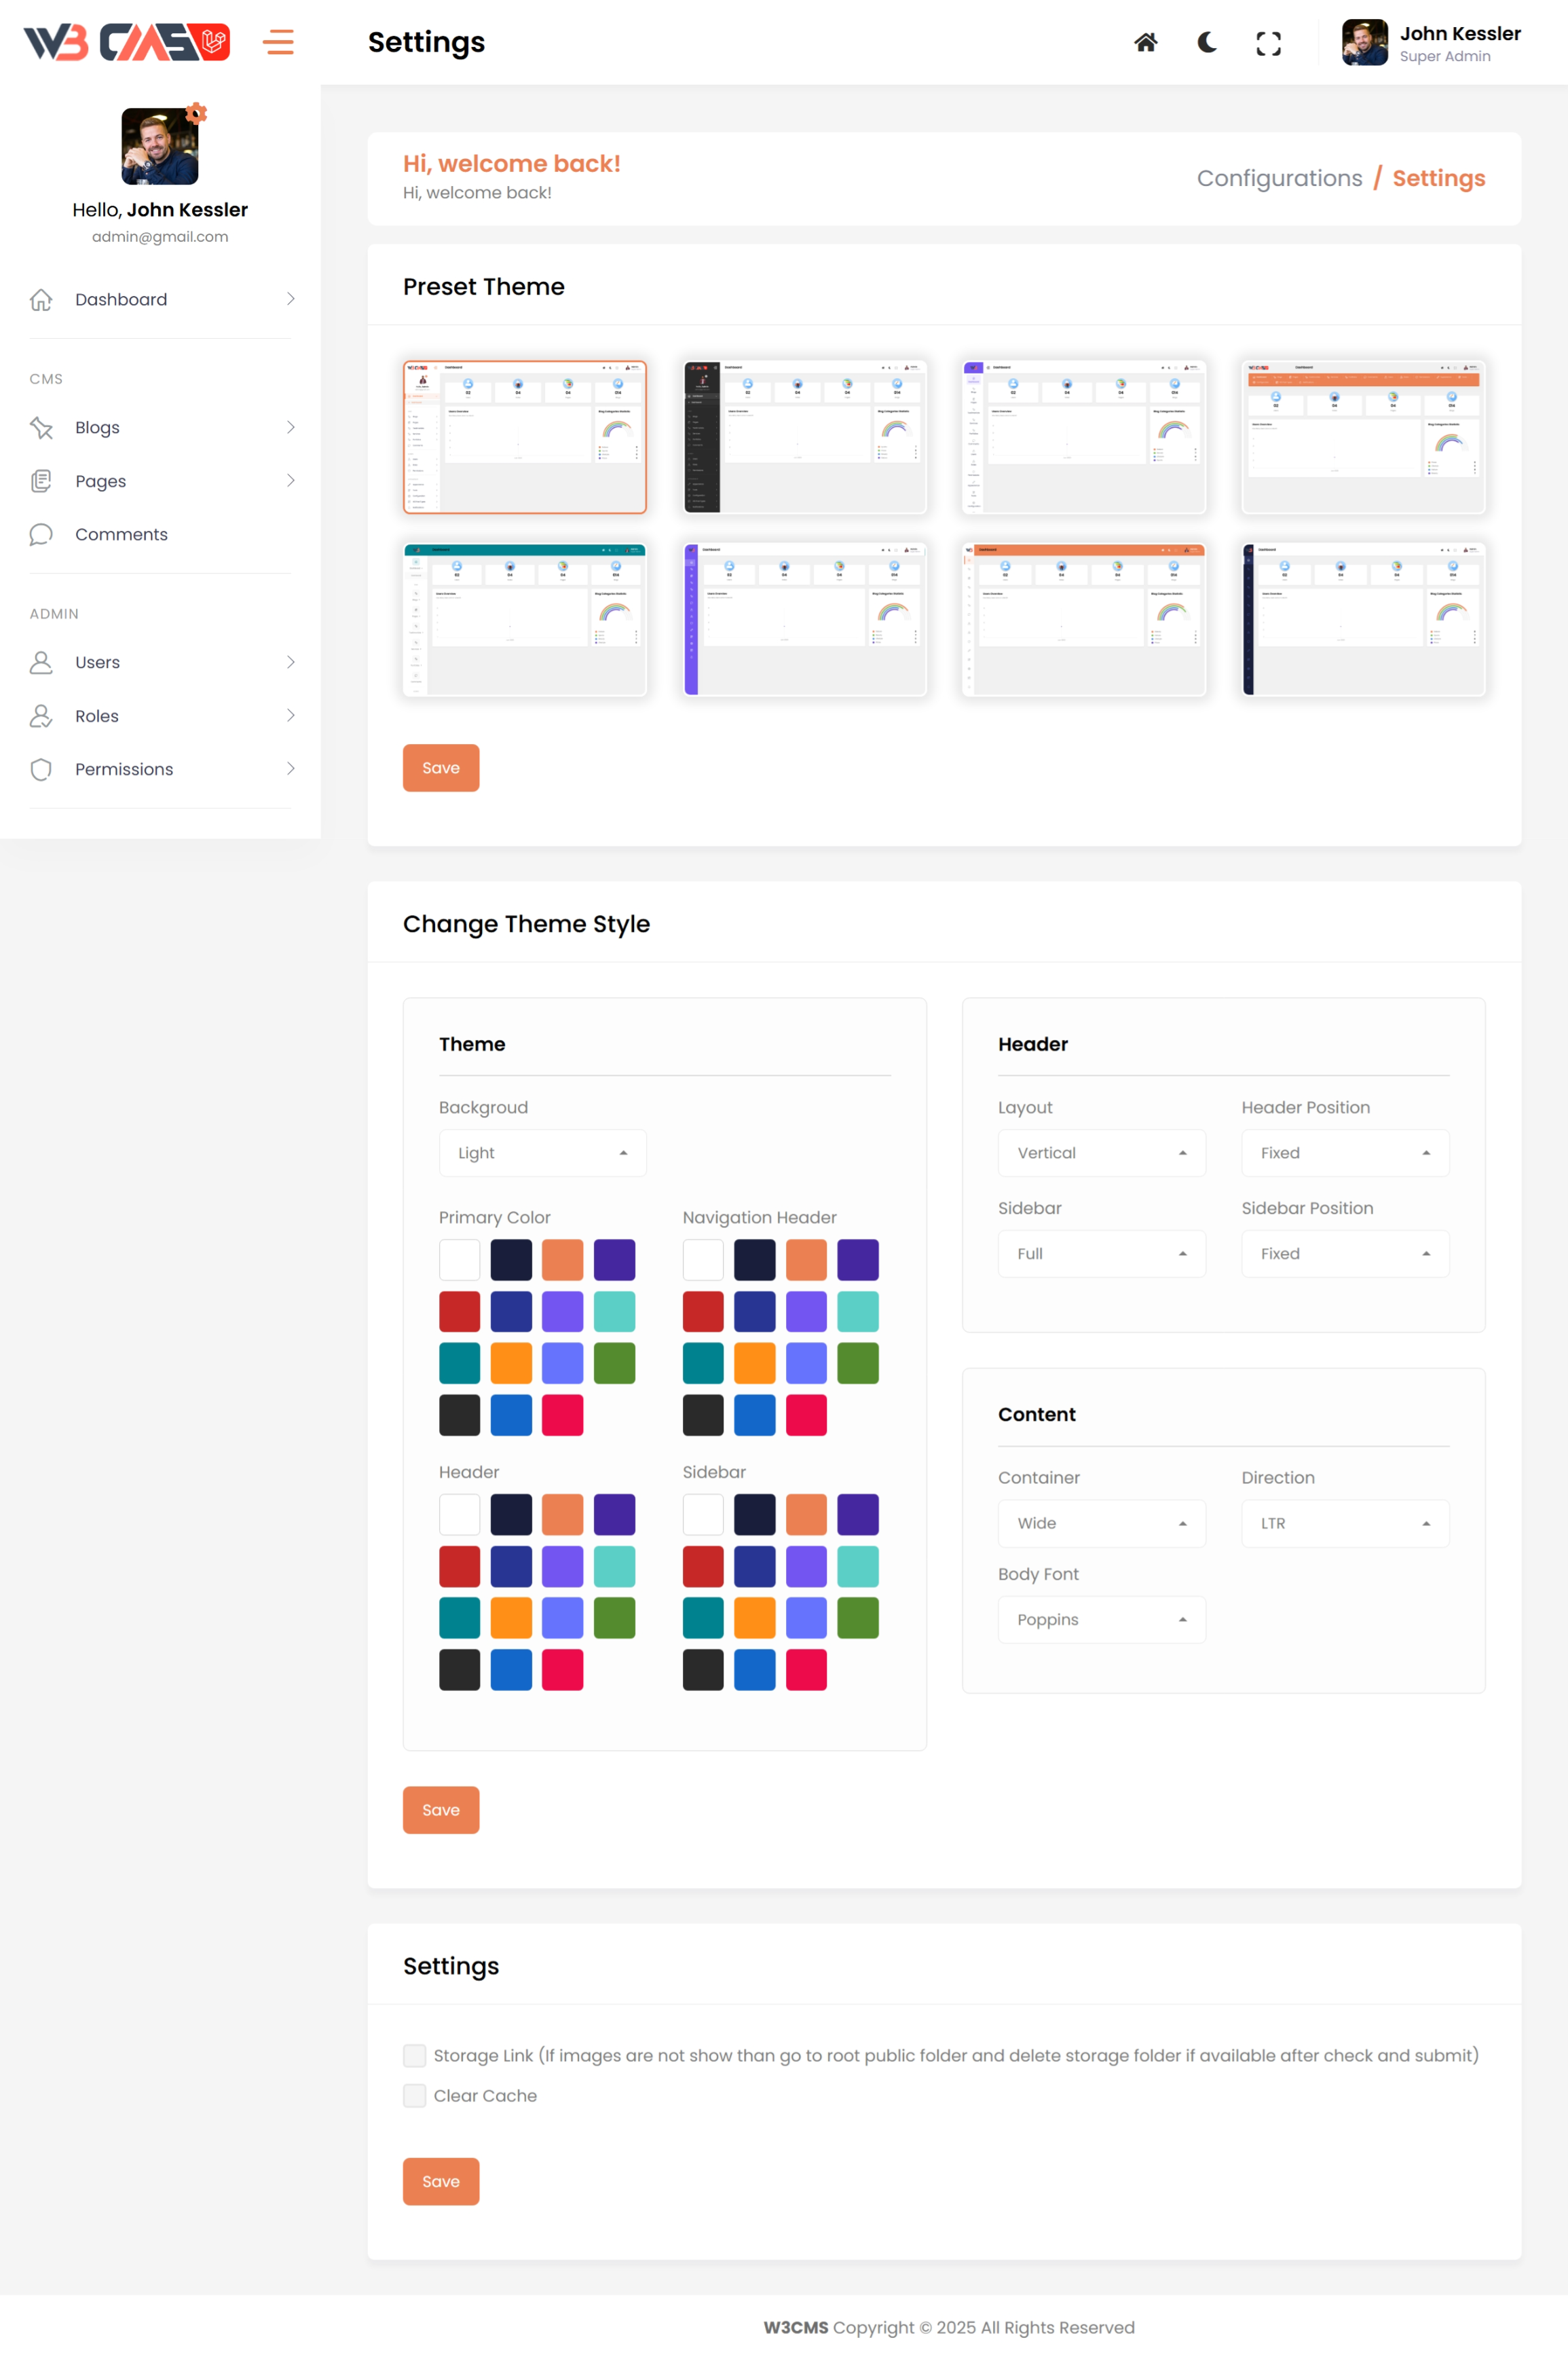
Task: Enter fullscreen with the expand icon
Action: pos(1268,43)
